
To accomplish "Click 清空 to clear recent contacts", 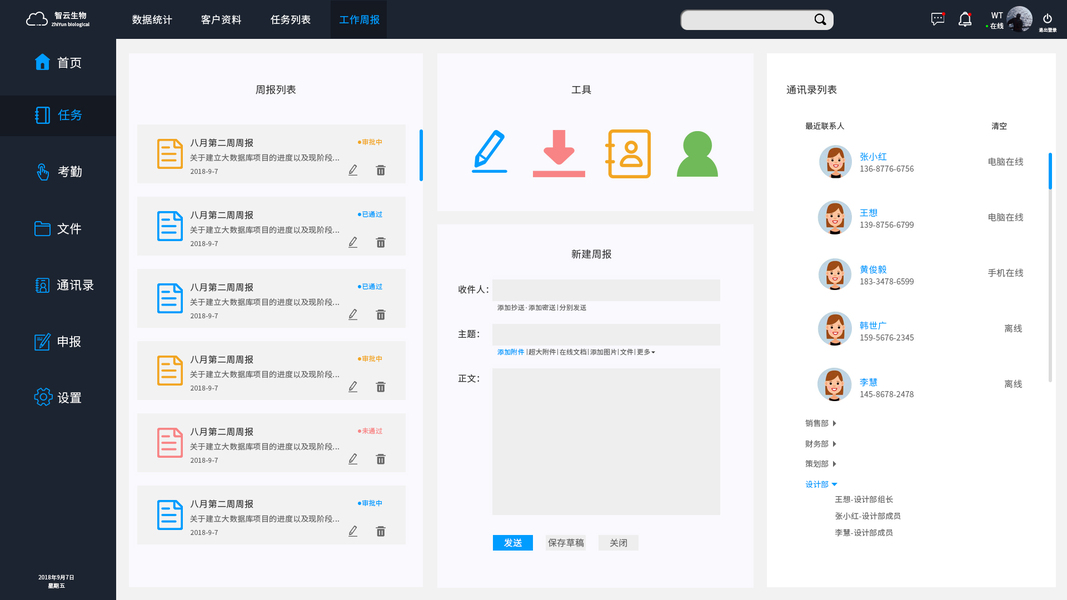I will click(999, 126).
